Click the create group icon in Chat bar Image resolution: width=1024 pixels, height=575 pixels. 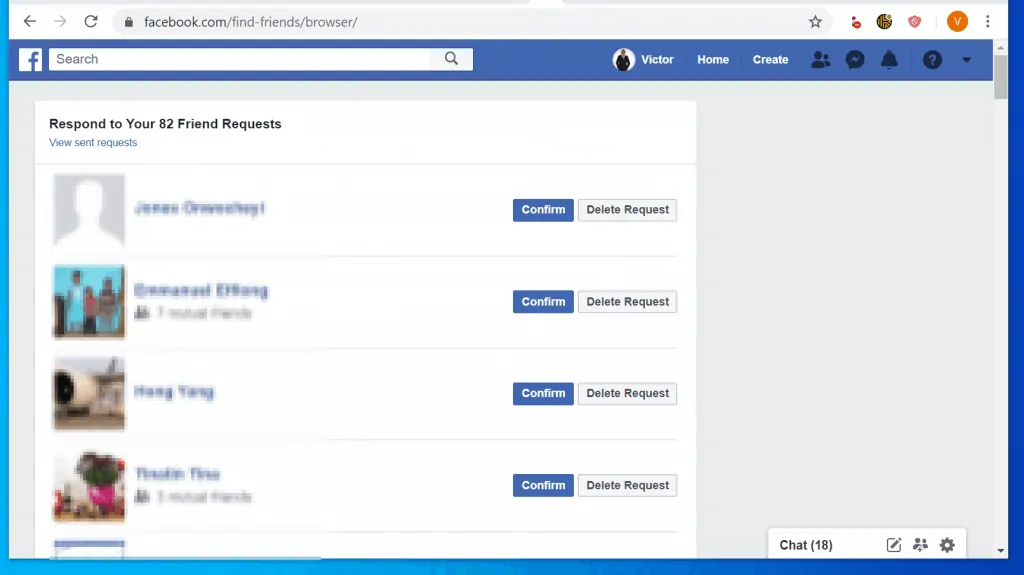[921, 545]
